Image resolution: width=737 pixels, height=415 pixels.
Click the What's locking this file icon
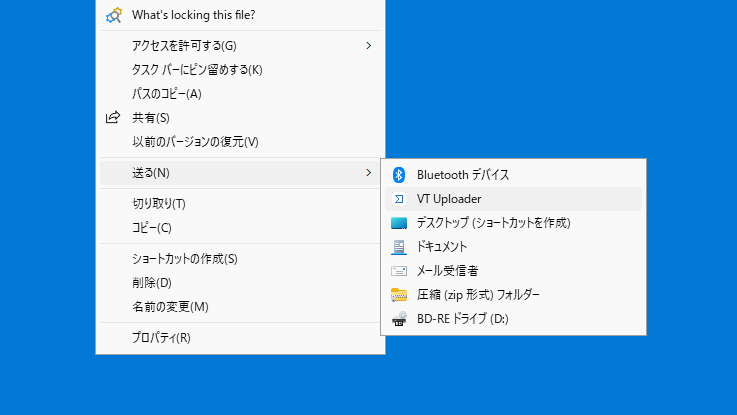pyautogui.click(x=114, y=15)
